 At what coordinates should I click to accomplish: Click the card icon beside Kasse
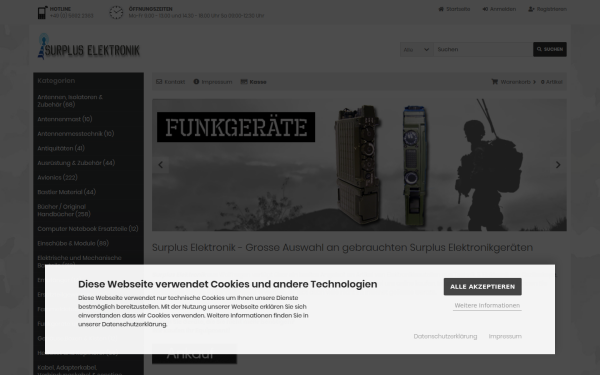244,82
